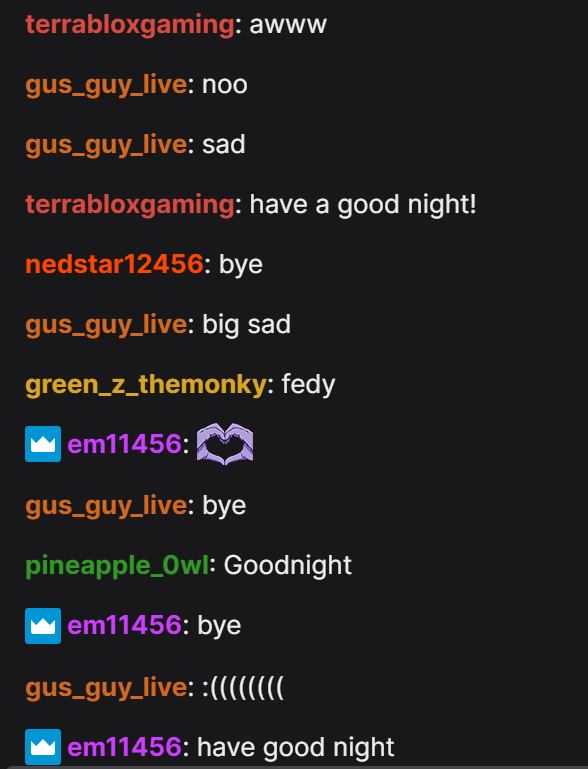
Task: Open terrabloxgaming's profile from the 'awww' message
Action: coord(130,25)
